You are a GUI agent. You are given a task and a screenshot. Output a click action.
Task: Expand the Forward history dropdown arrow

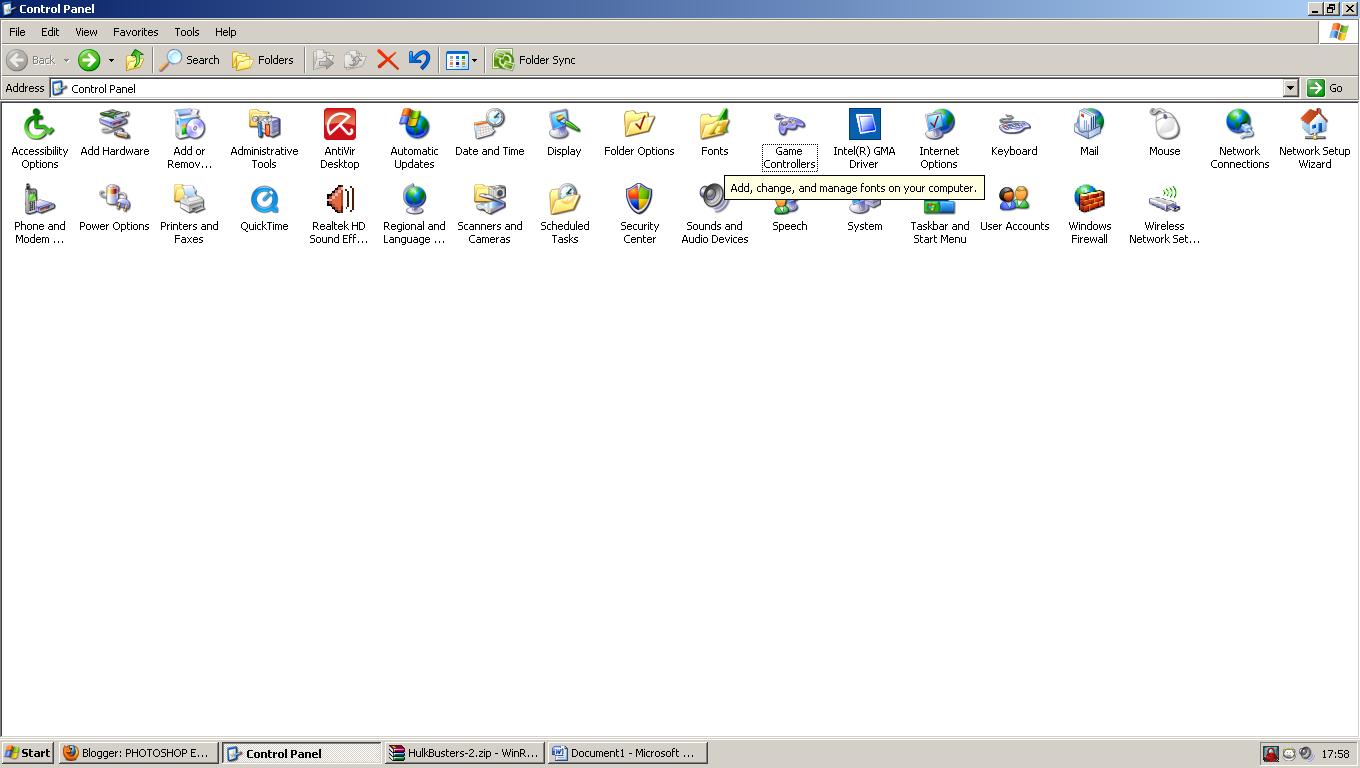[x=111, y=60]
